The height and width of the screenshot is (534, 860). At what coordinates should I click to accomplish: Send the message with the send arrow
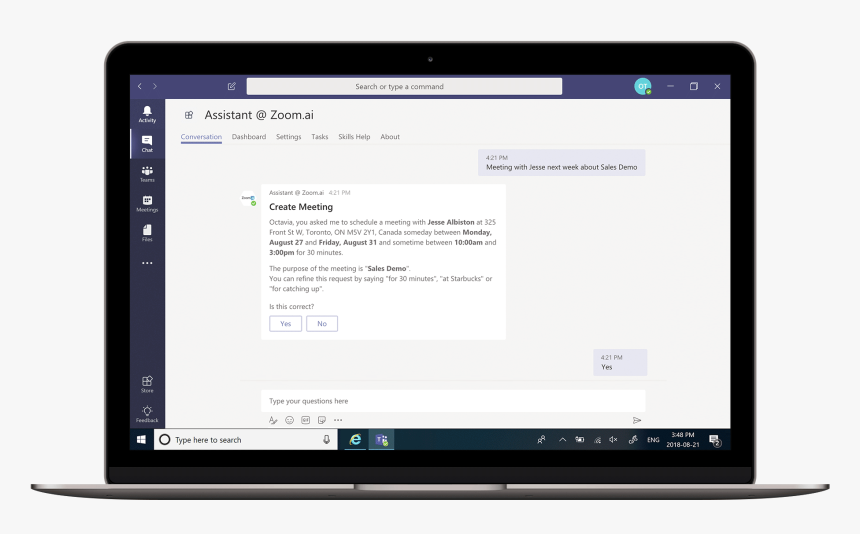pyautogui.click(x=637, y=421)
